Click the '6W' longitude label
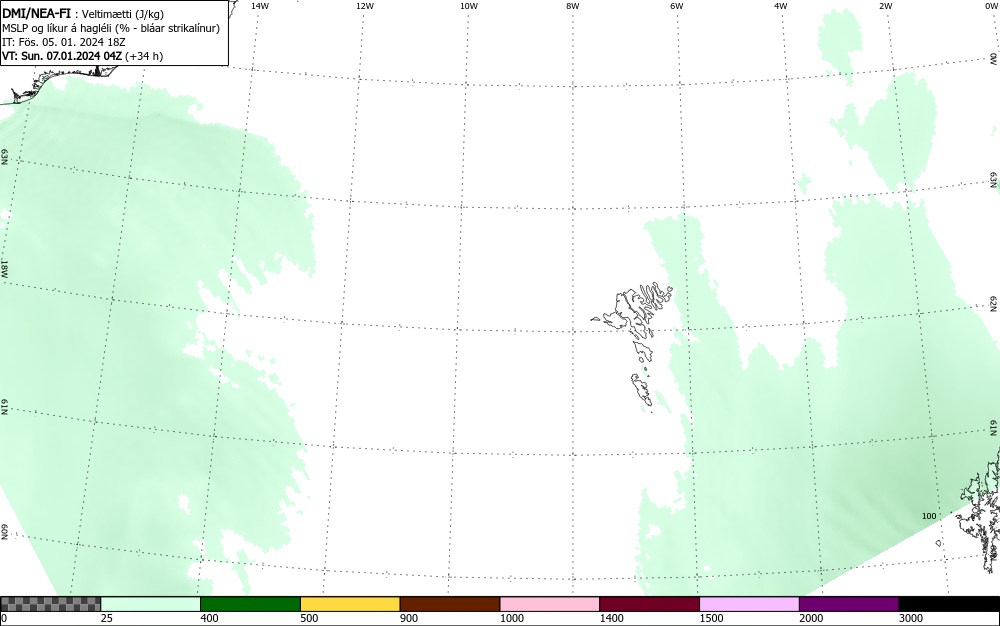 coord(677,6)
